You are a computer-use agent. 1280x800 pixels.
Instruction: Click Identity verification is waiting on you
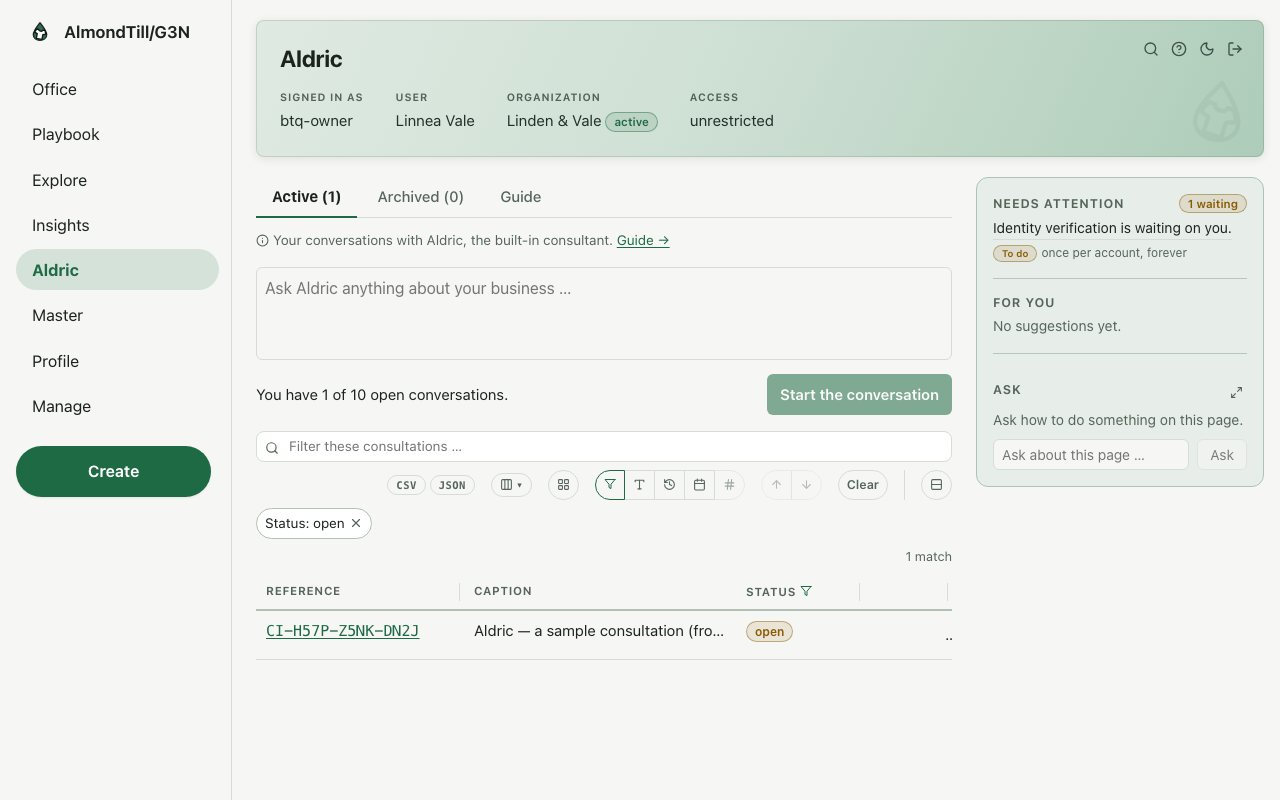click(1112, 228)
